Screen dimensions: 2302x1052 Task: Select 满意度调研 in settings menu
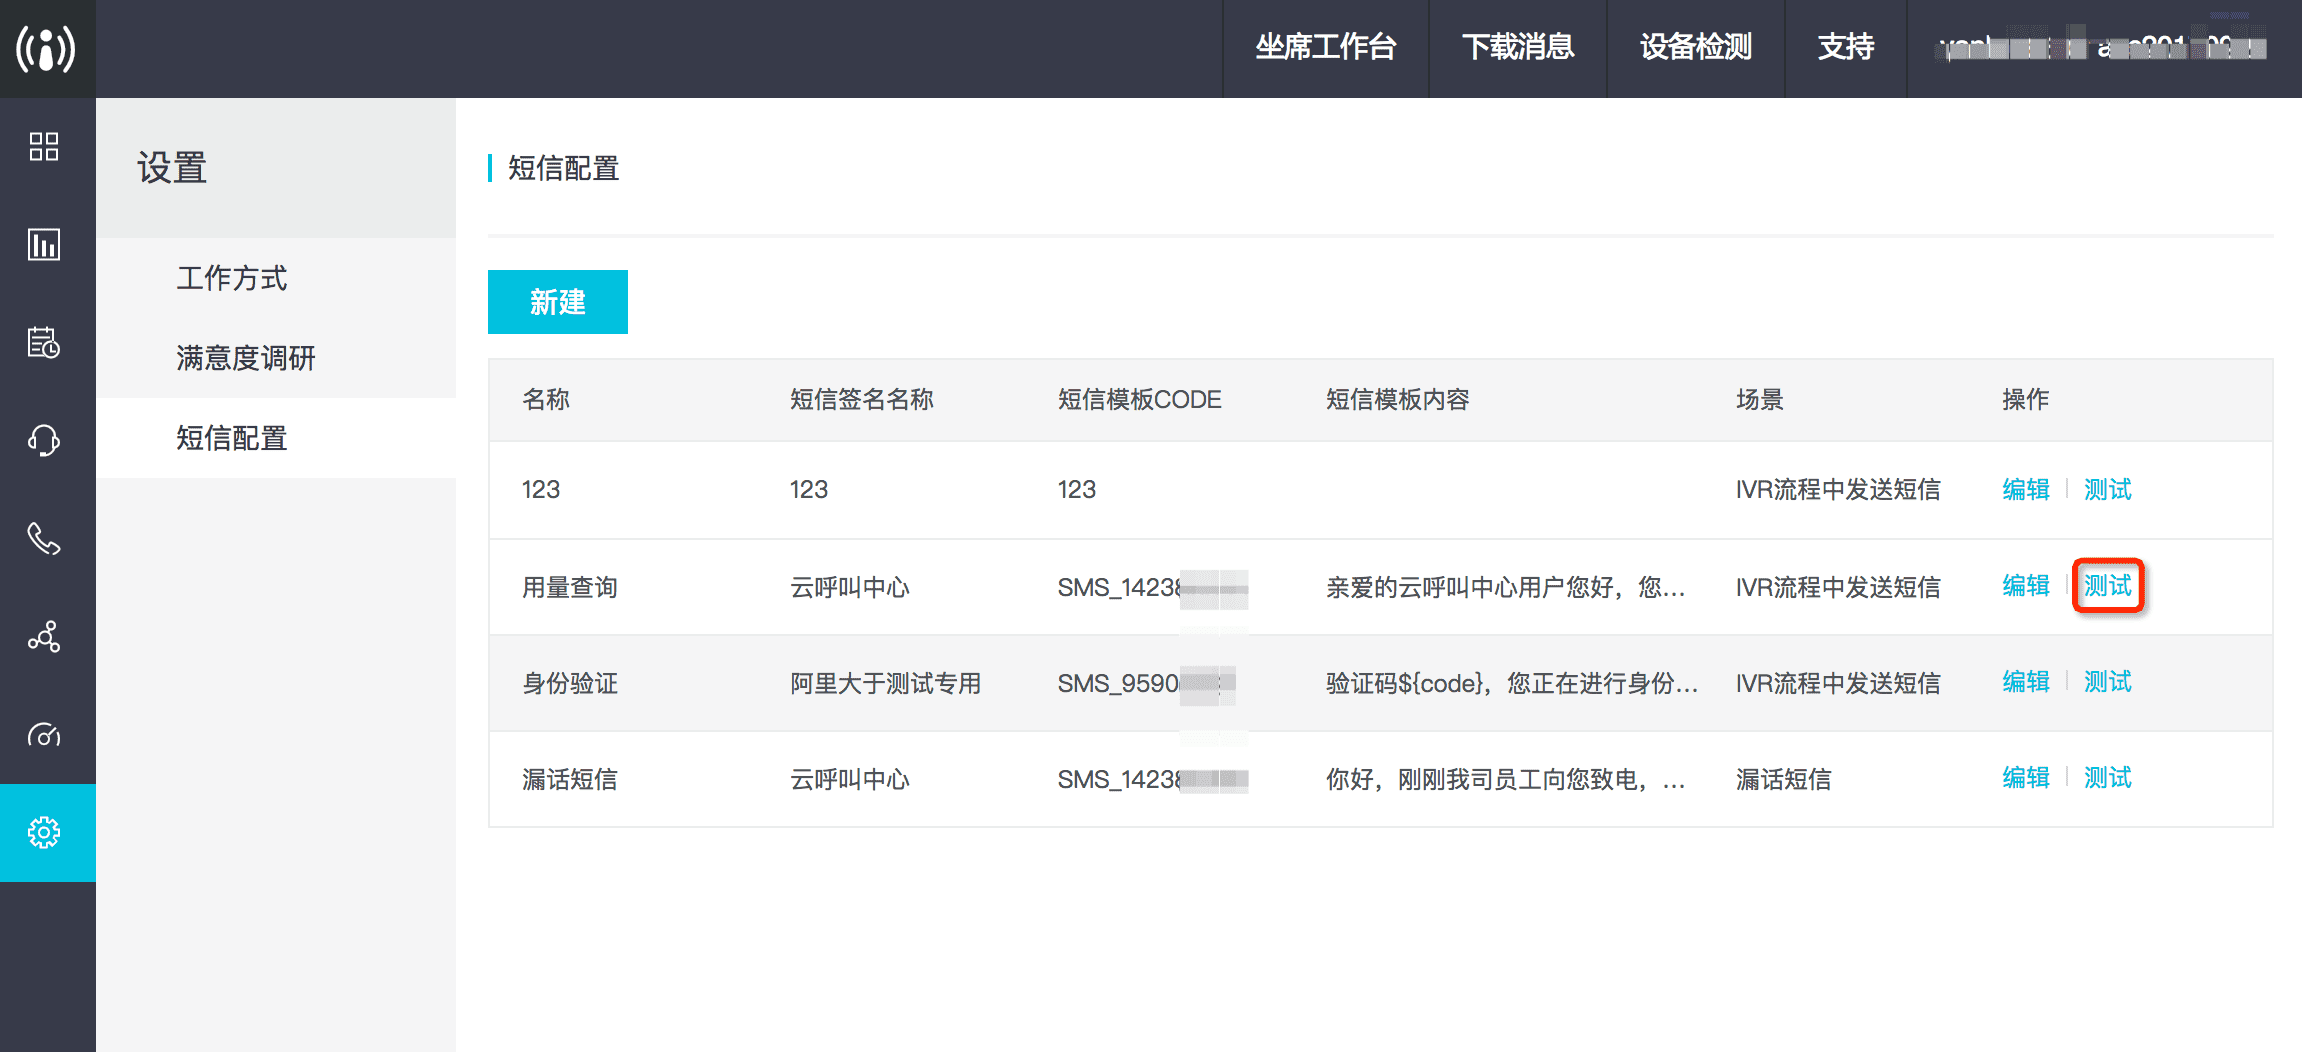pyautogui.click(x=246, y=358)
